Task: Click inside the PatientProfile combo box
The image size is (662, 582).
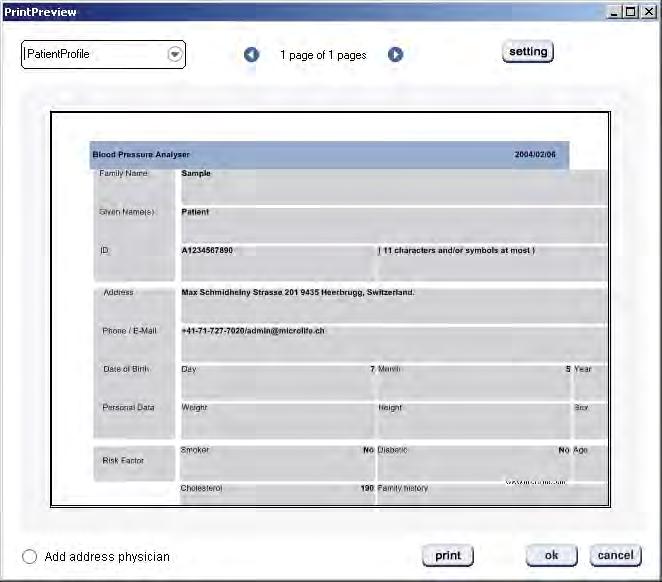Action: coord(103,54)
